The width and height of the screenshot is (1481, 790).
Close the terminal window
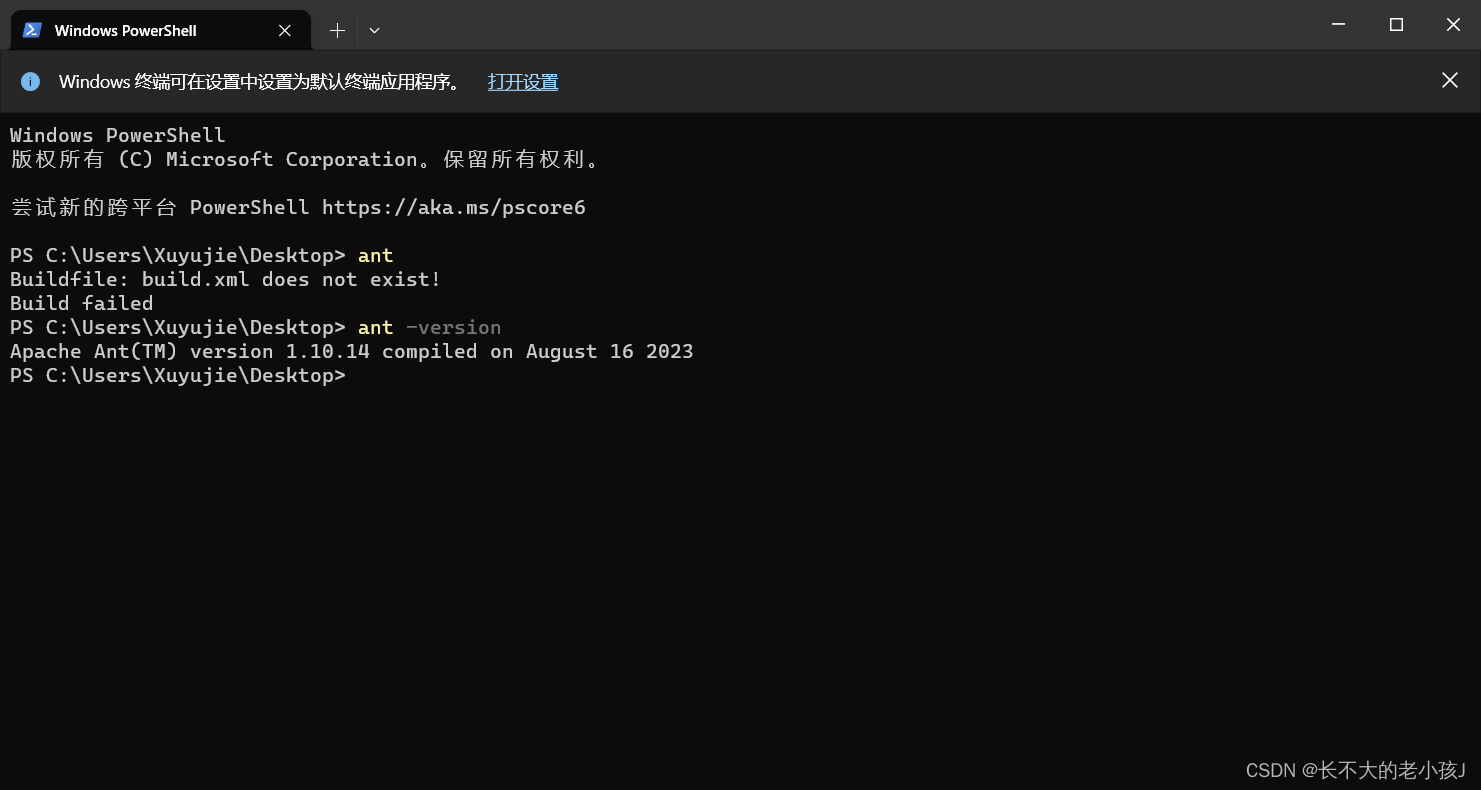(x=1453, y=25)
